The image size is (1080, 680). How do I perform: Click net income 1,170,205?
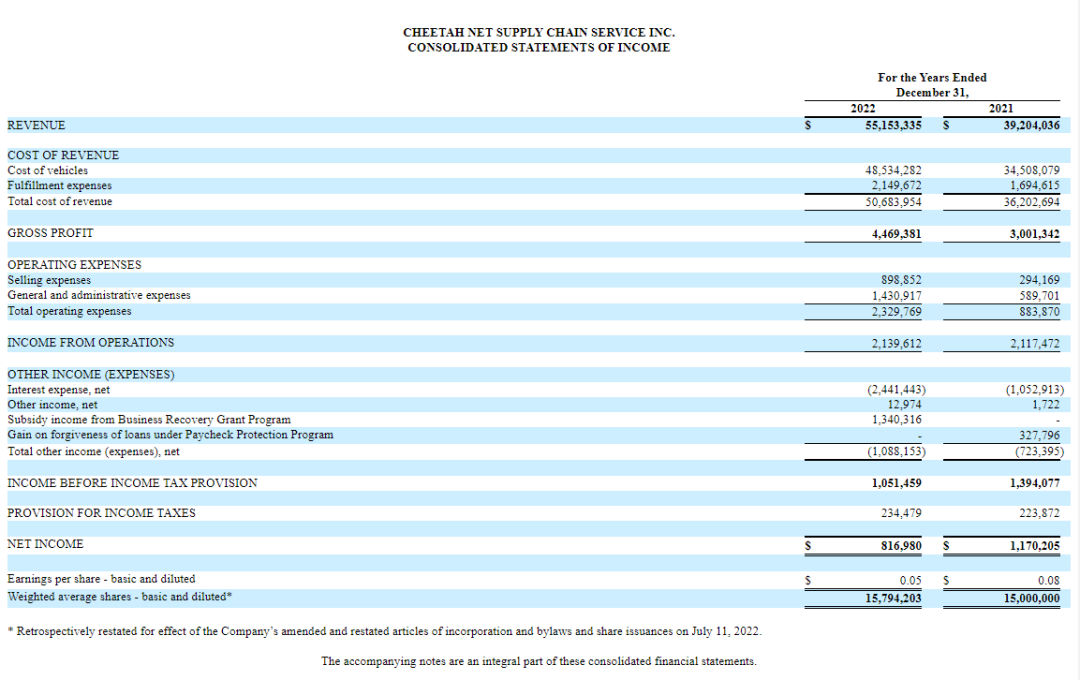1035,546
